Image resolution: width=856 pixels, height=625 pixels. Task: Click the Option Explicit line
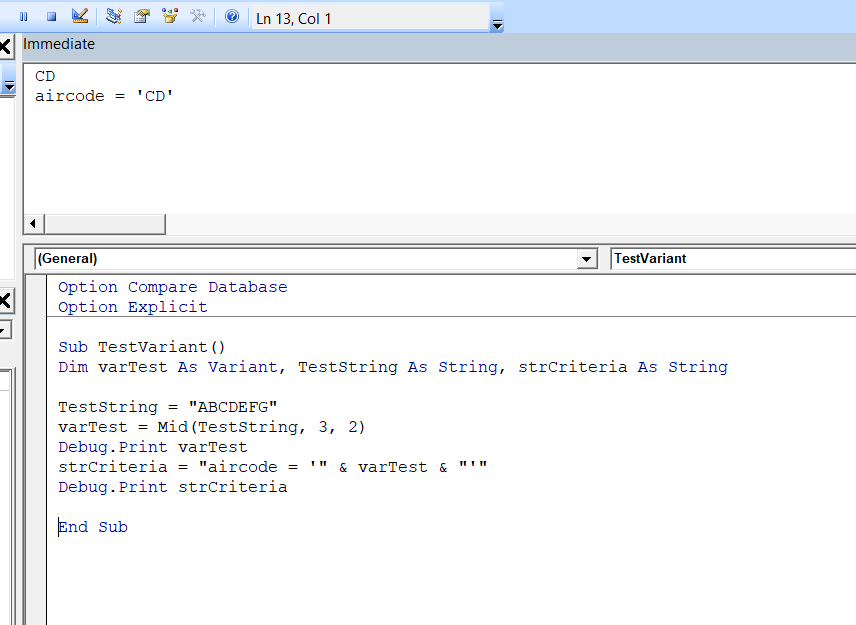click(x=133, y=307)
